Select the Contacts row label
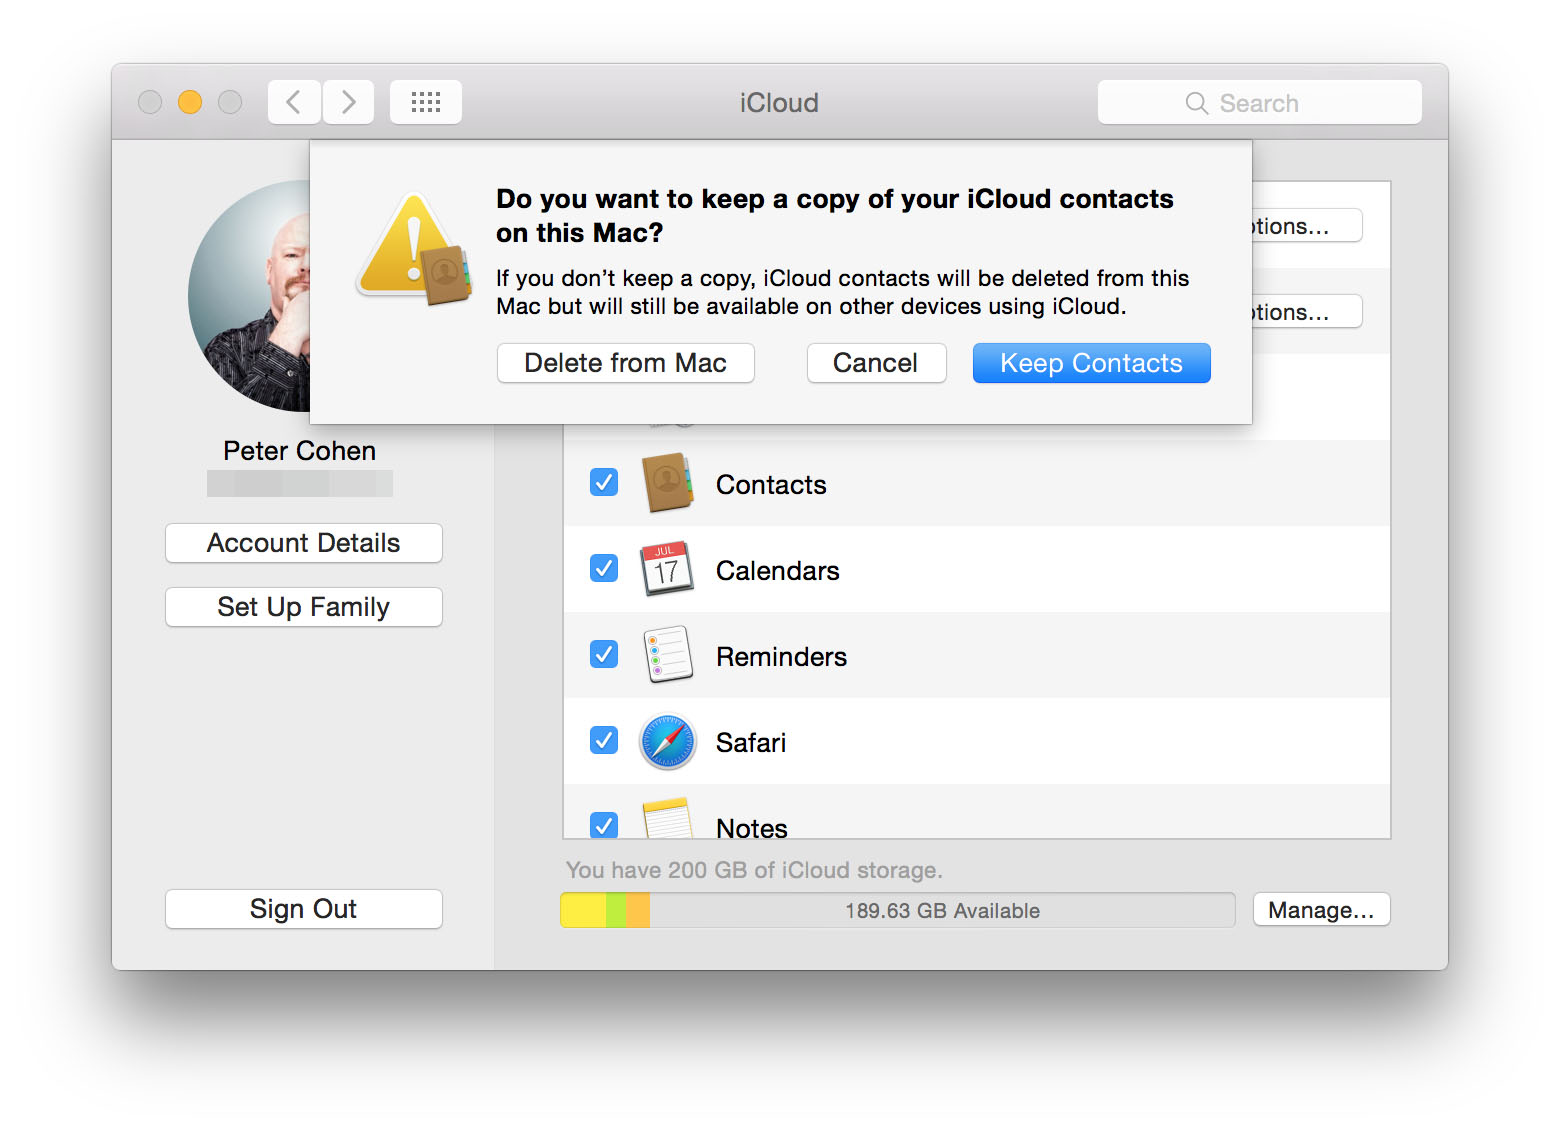Image resolution: width=1560 pixels, height=1130 pixels. (x=771, y=485)
